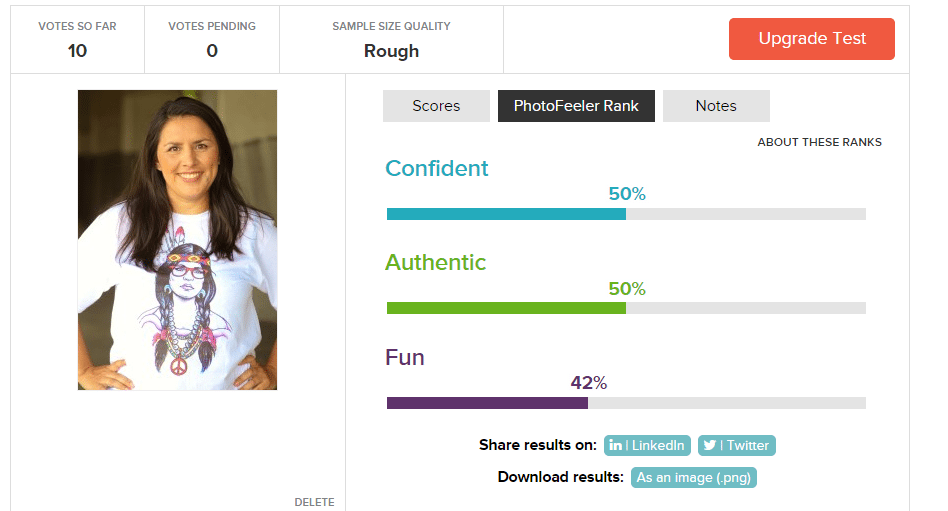Screen dimensions: 948x511
Task: Click the Votes So Far count
Action: [x=77, y=51]
